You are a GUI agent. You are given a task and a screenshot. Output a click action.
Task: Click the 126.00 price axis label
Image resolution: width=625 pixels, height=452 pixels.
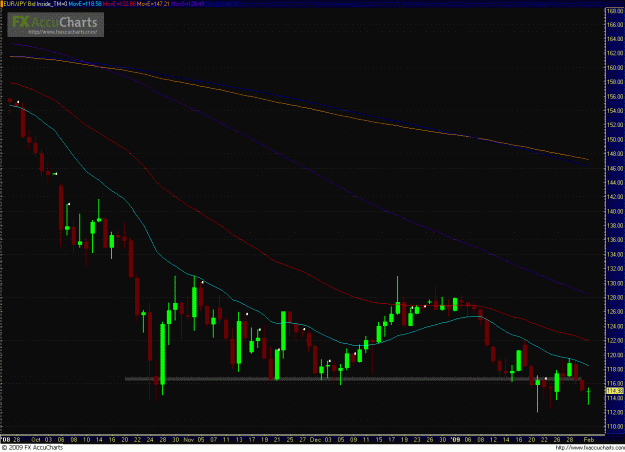click(615, 312)
